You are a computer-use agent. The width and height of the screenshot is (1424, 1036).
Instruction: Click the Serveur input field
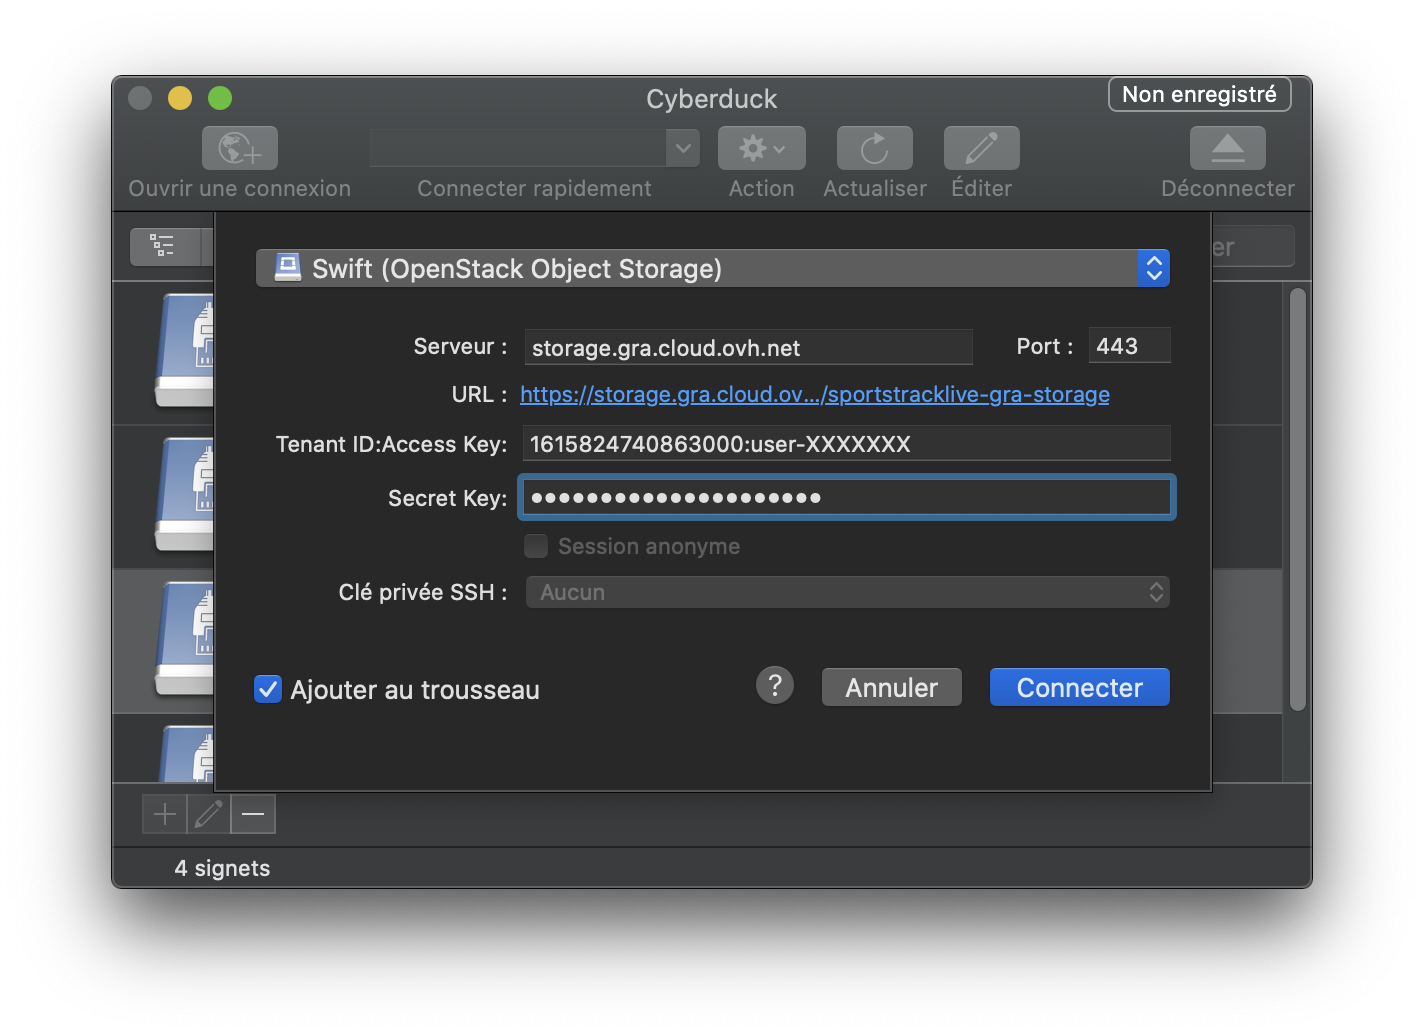747,348
